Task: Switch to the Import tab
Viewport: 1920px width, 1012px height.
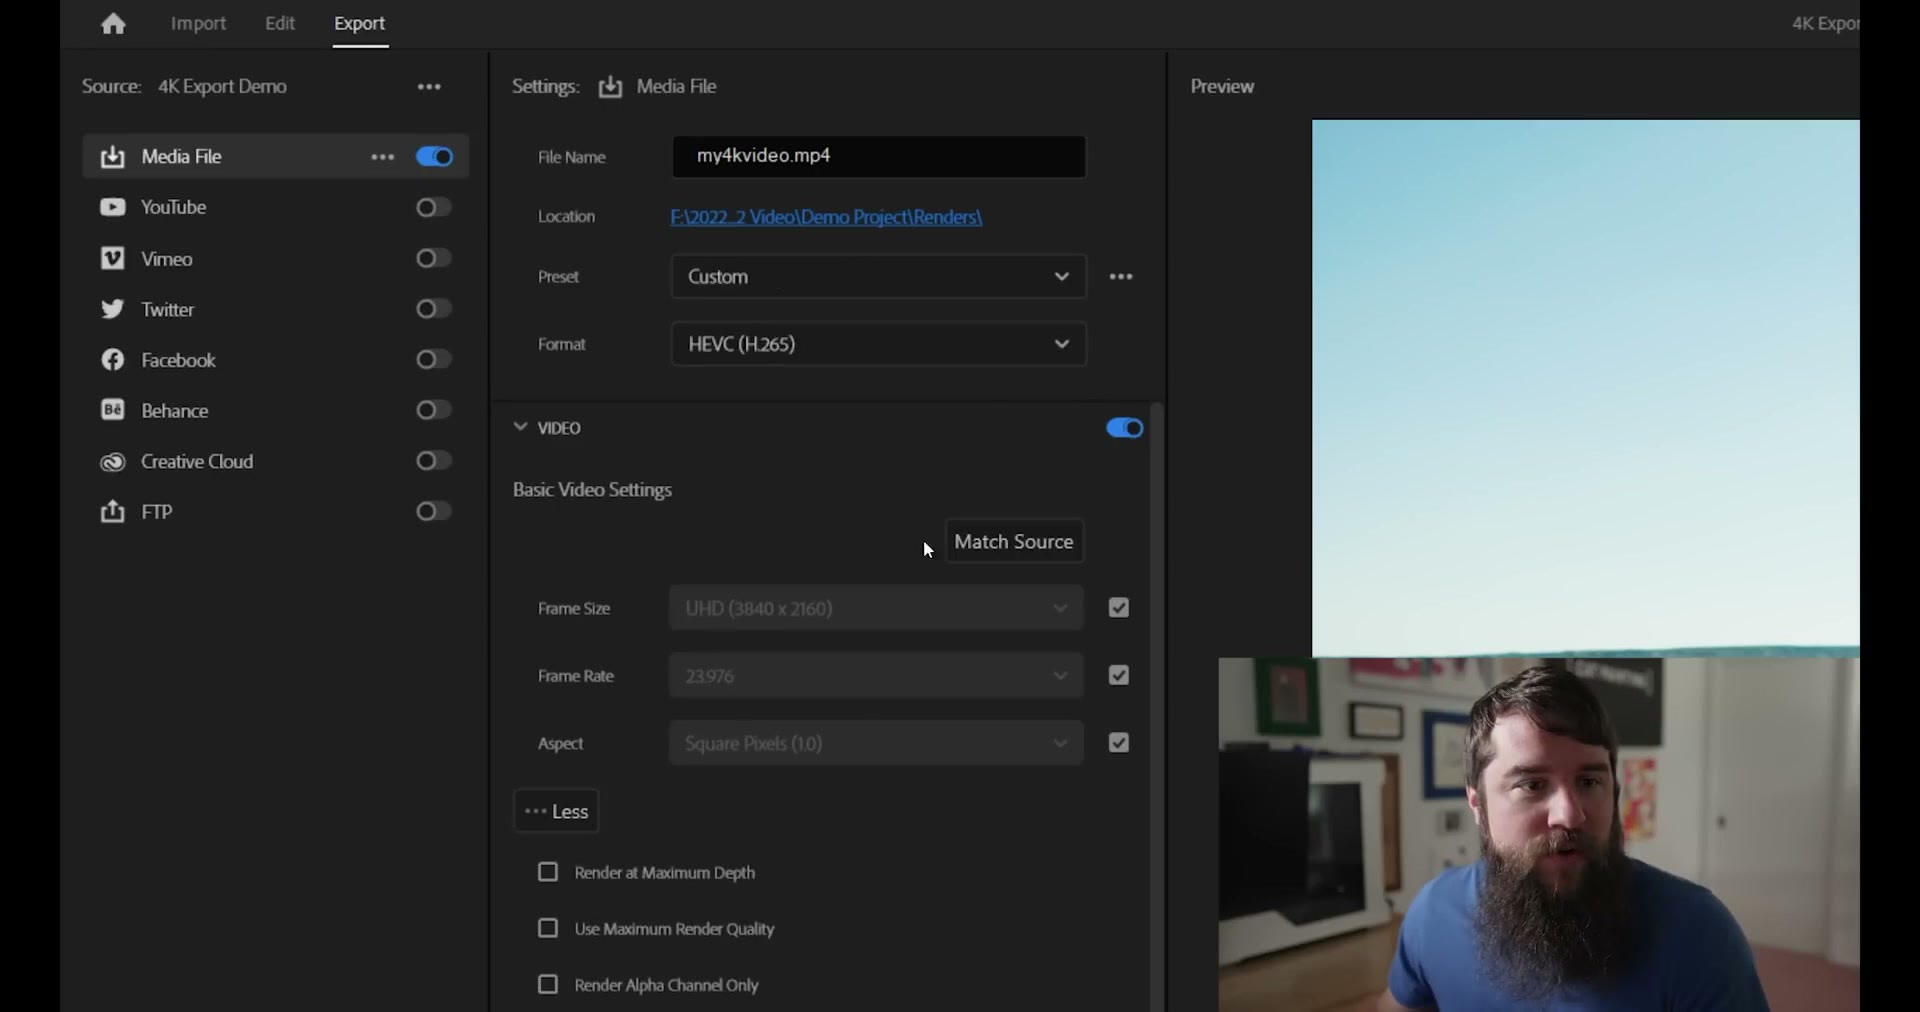Action: point(198,23)
